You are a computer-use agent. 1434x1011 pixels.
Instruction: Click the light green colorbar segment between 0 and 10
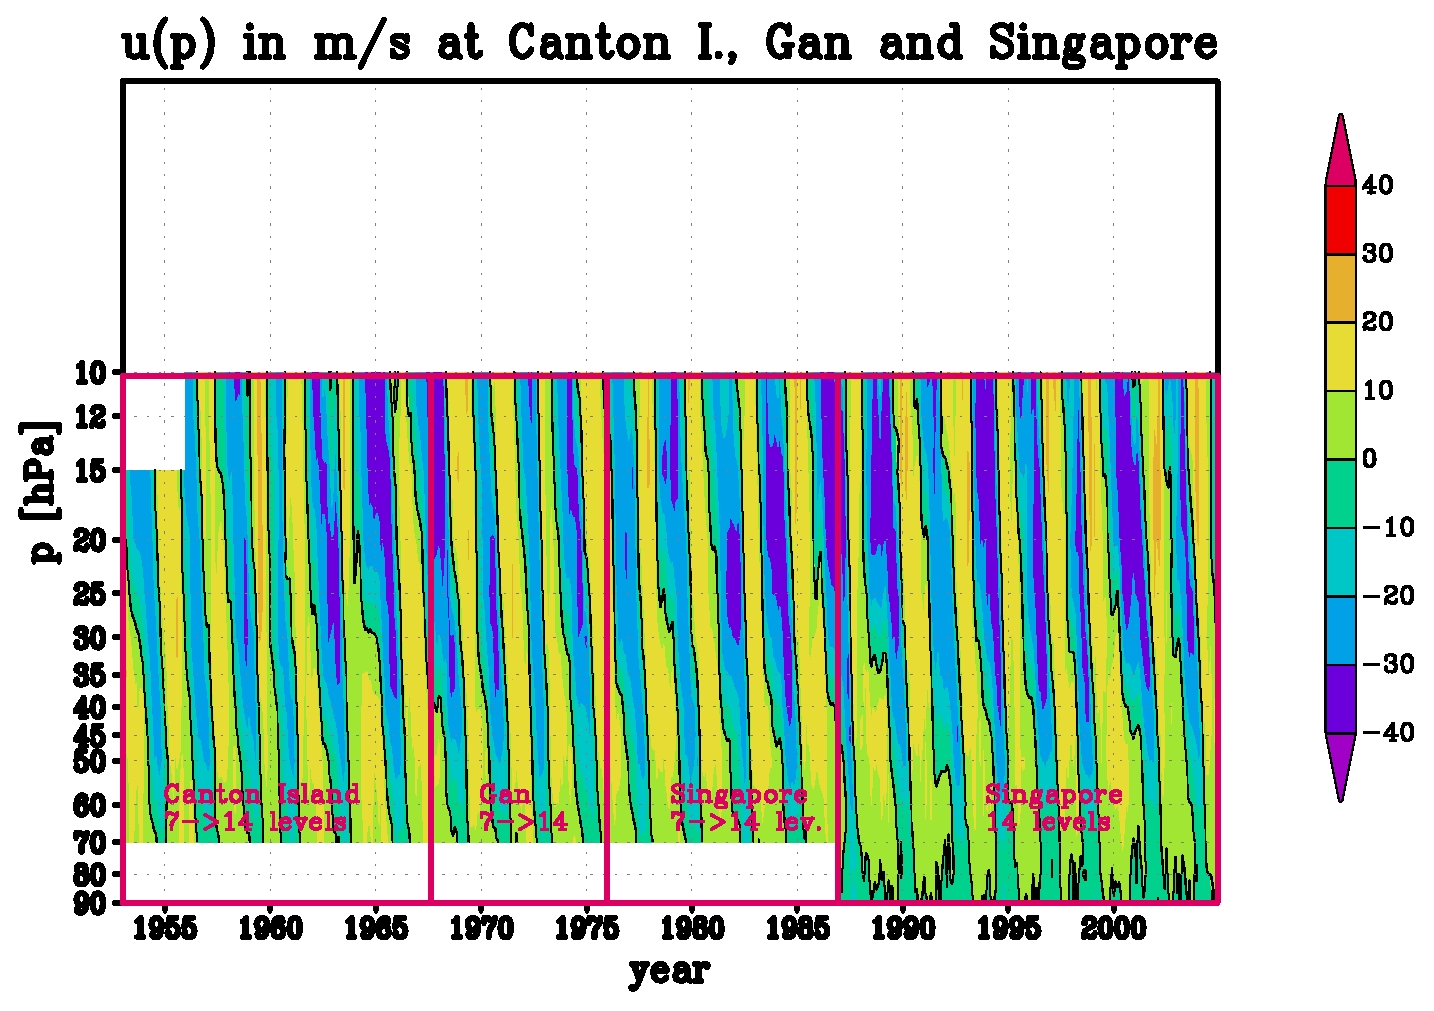pyautogui.click(x=1340, y=424)
